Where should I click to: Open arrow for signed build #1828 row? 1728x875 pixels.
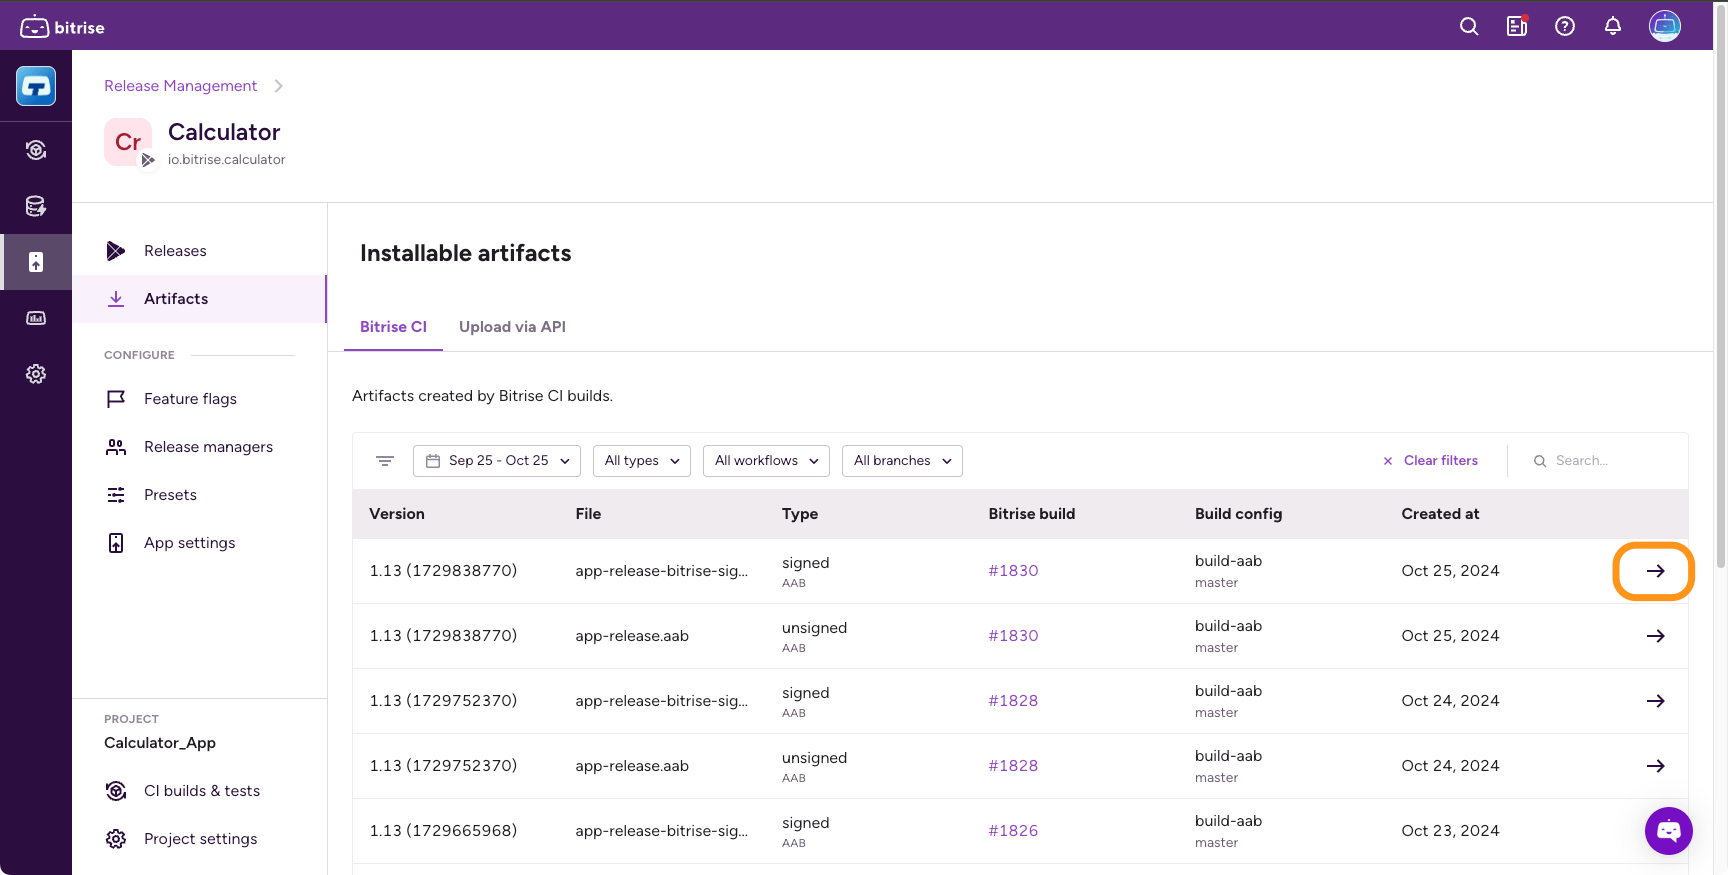tap(1655, 701)
